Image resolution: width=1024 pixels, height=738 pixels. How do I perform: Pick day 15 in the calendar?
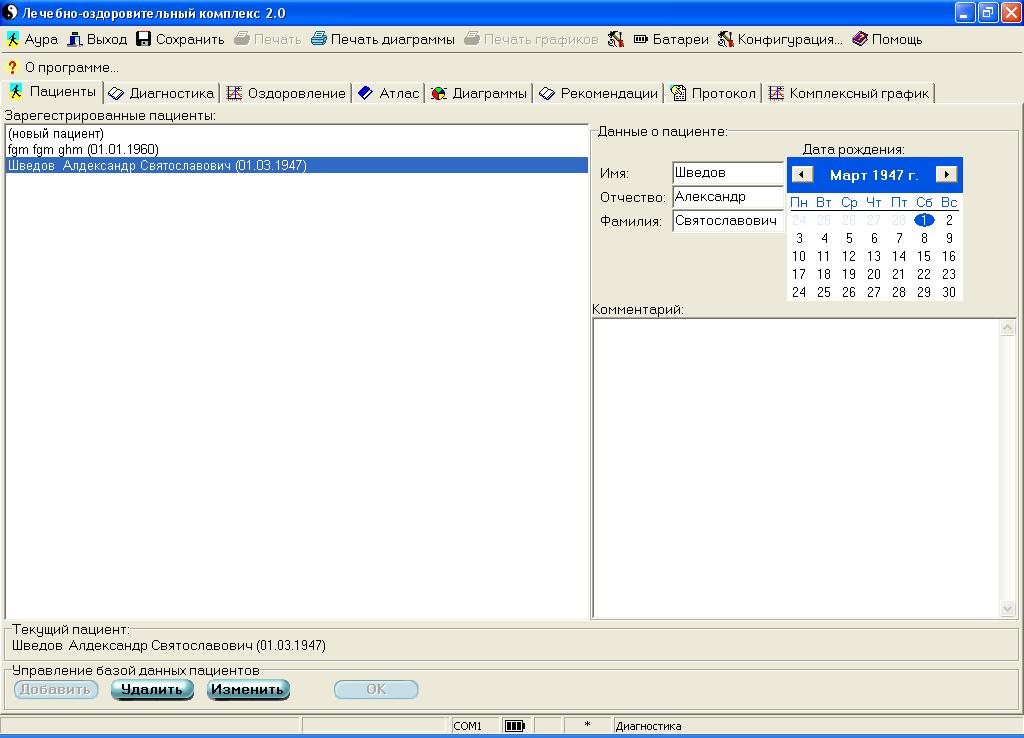[x=924, y=256]
